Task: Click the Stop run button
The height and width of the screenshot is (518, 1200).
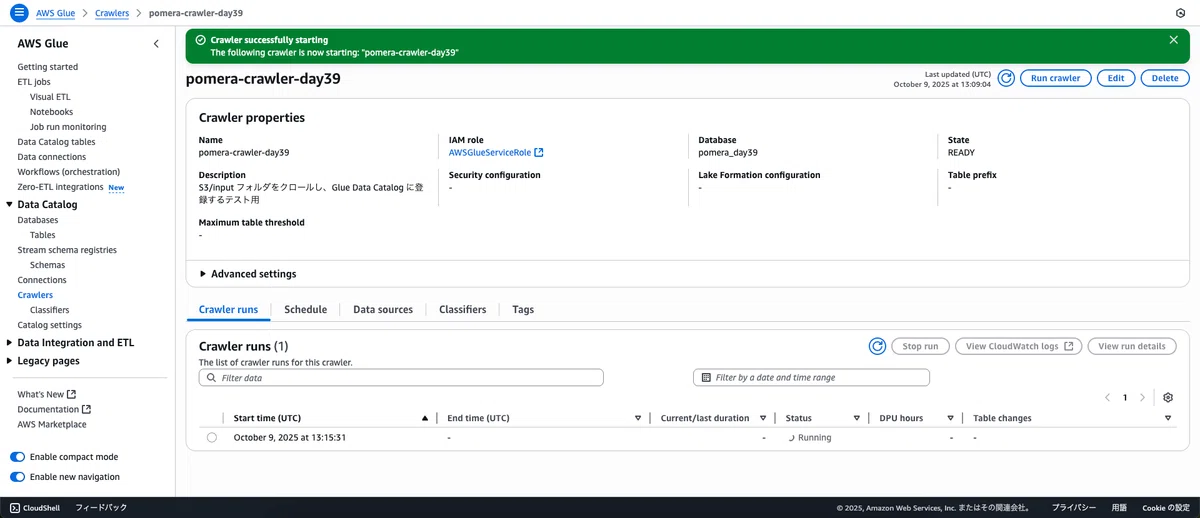Action: pos(920,346)
